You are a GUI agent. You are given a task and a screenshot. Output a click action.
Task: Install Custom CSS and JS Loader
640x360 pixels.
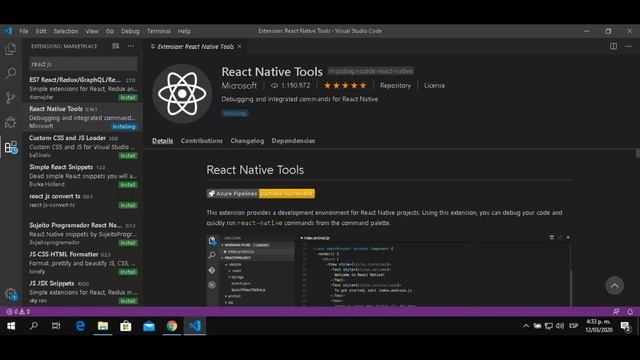pos(128,156)
